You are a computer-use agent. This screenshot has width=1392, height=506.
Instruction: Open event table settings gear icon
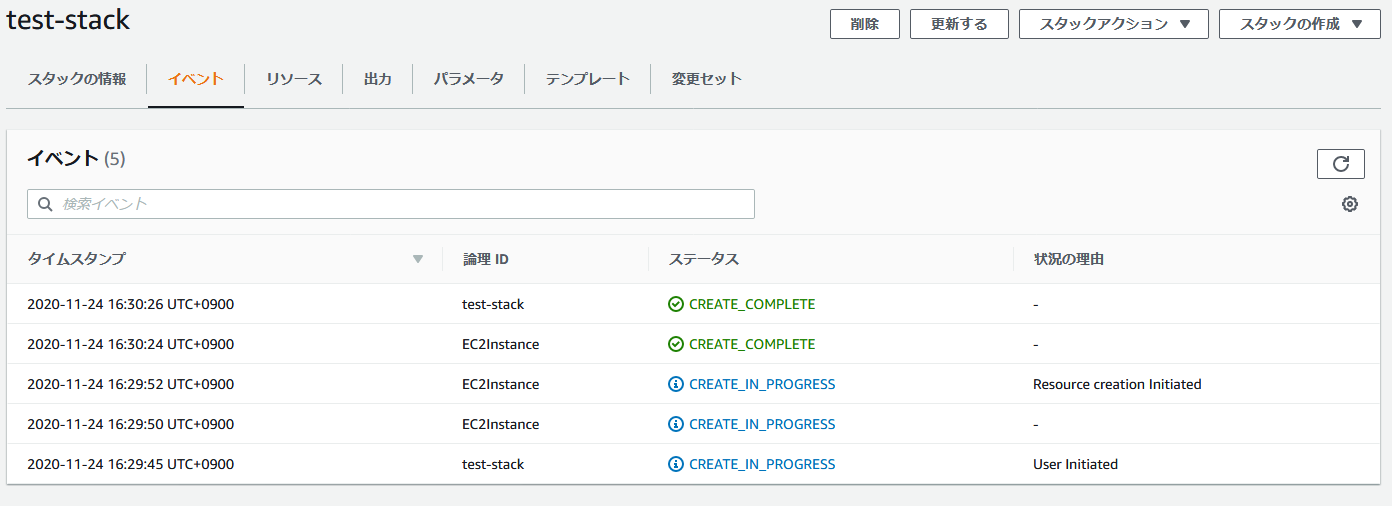click(1349, 204)
